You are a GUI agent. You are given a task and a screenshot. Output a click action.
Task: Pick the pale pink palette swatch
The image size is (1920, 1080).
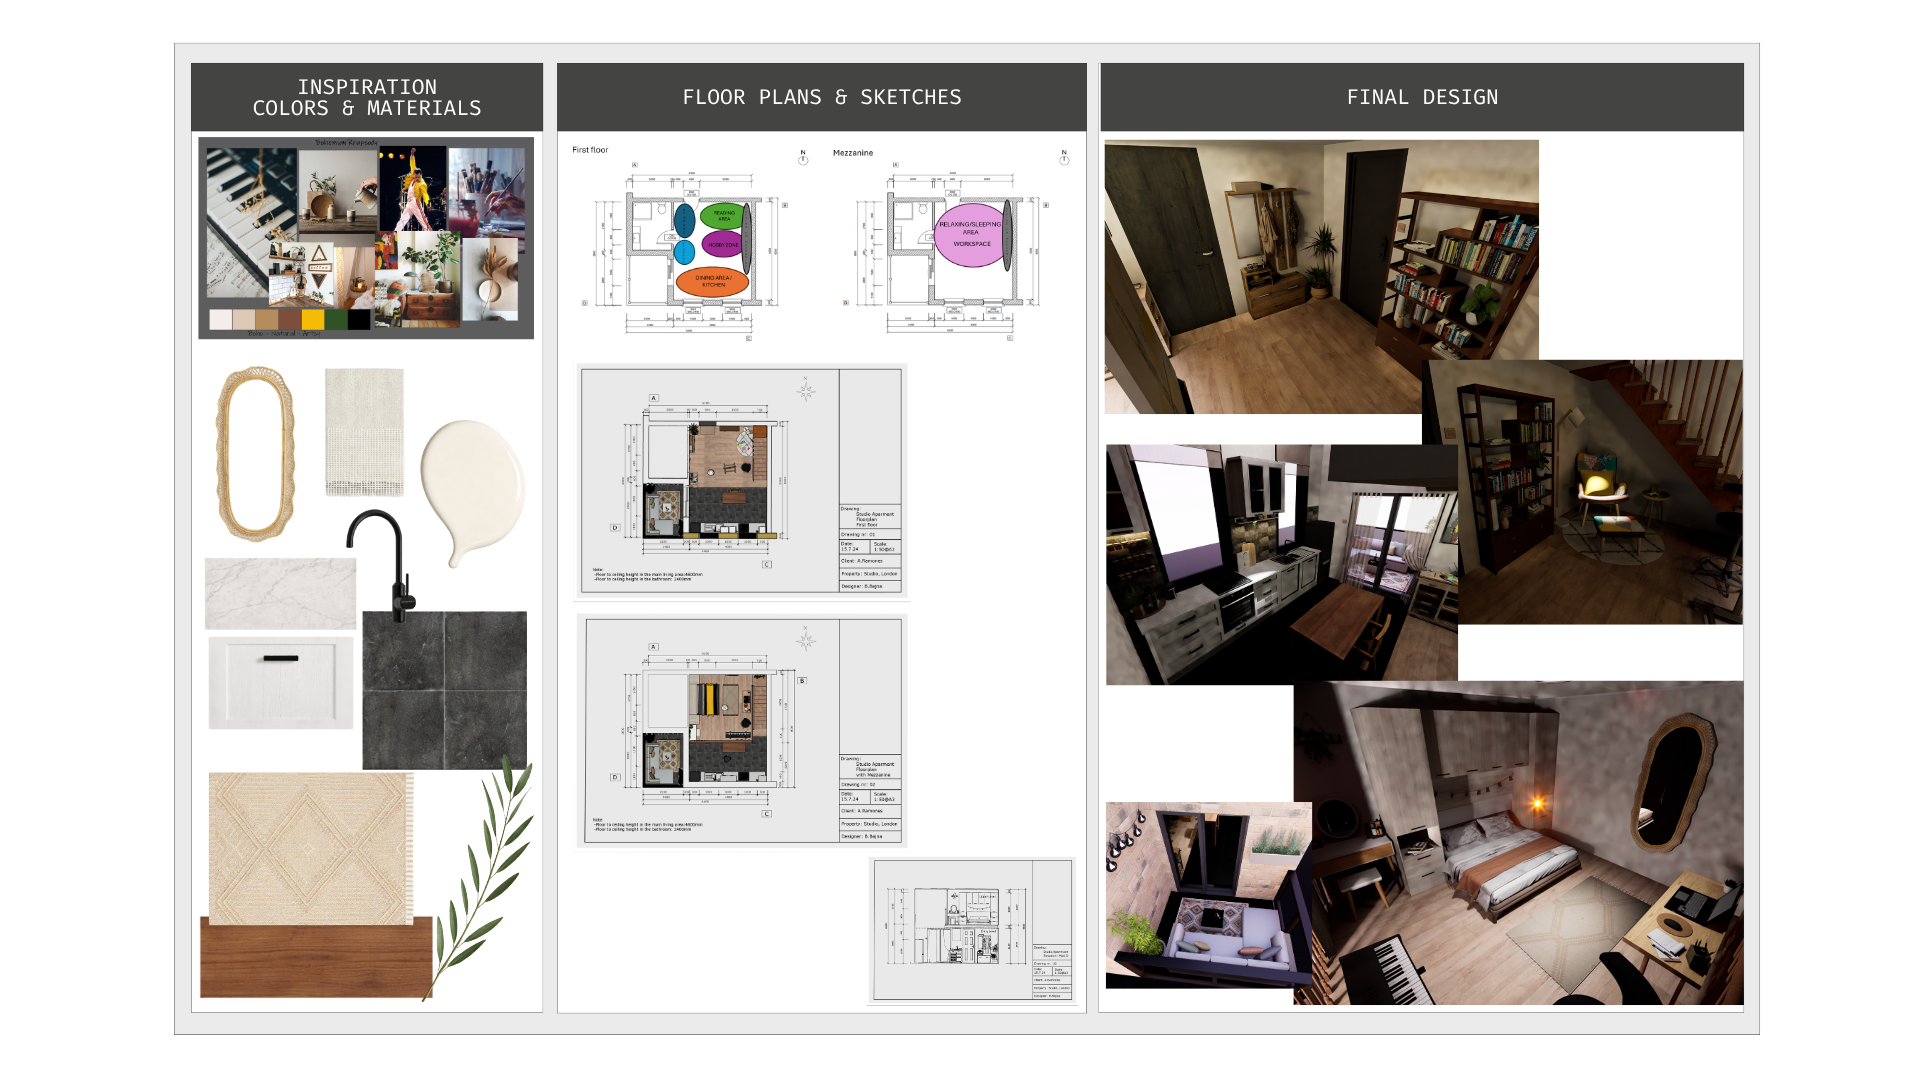221,320
